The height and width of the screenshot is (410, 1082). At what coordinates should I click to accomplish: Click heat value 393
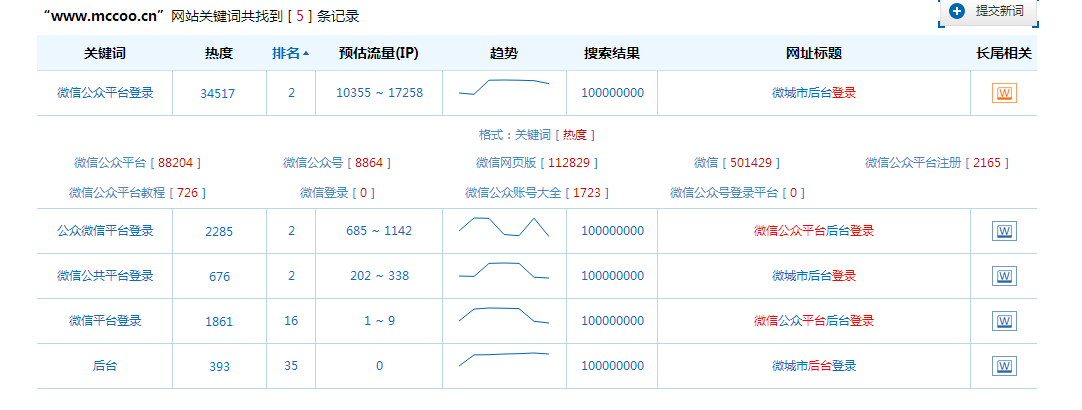[219, 367]
